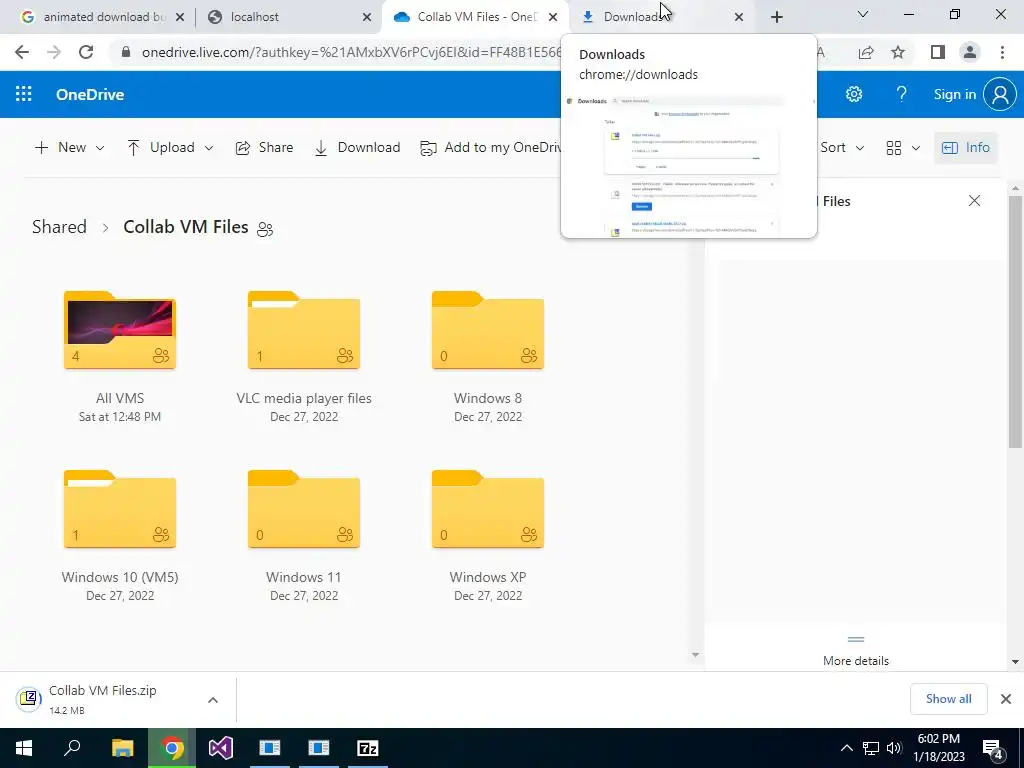Open the Chrome three-dot menu
This screenshot has width=1024, height=768.
click(x=1002, y=52)
